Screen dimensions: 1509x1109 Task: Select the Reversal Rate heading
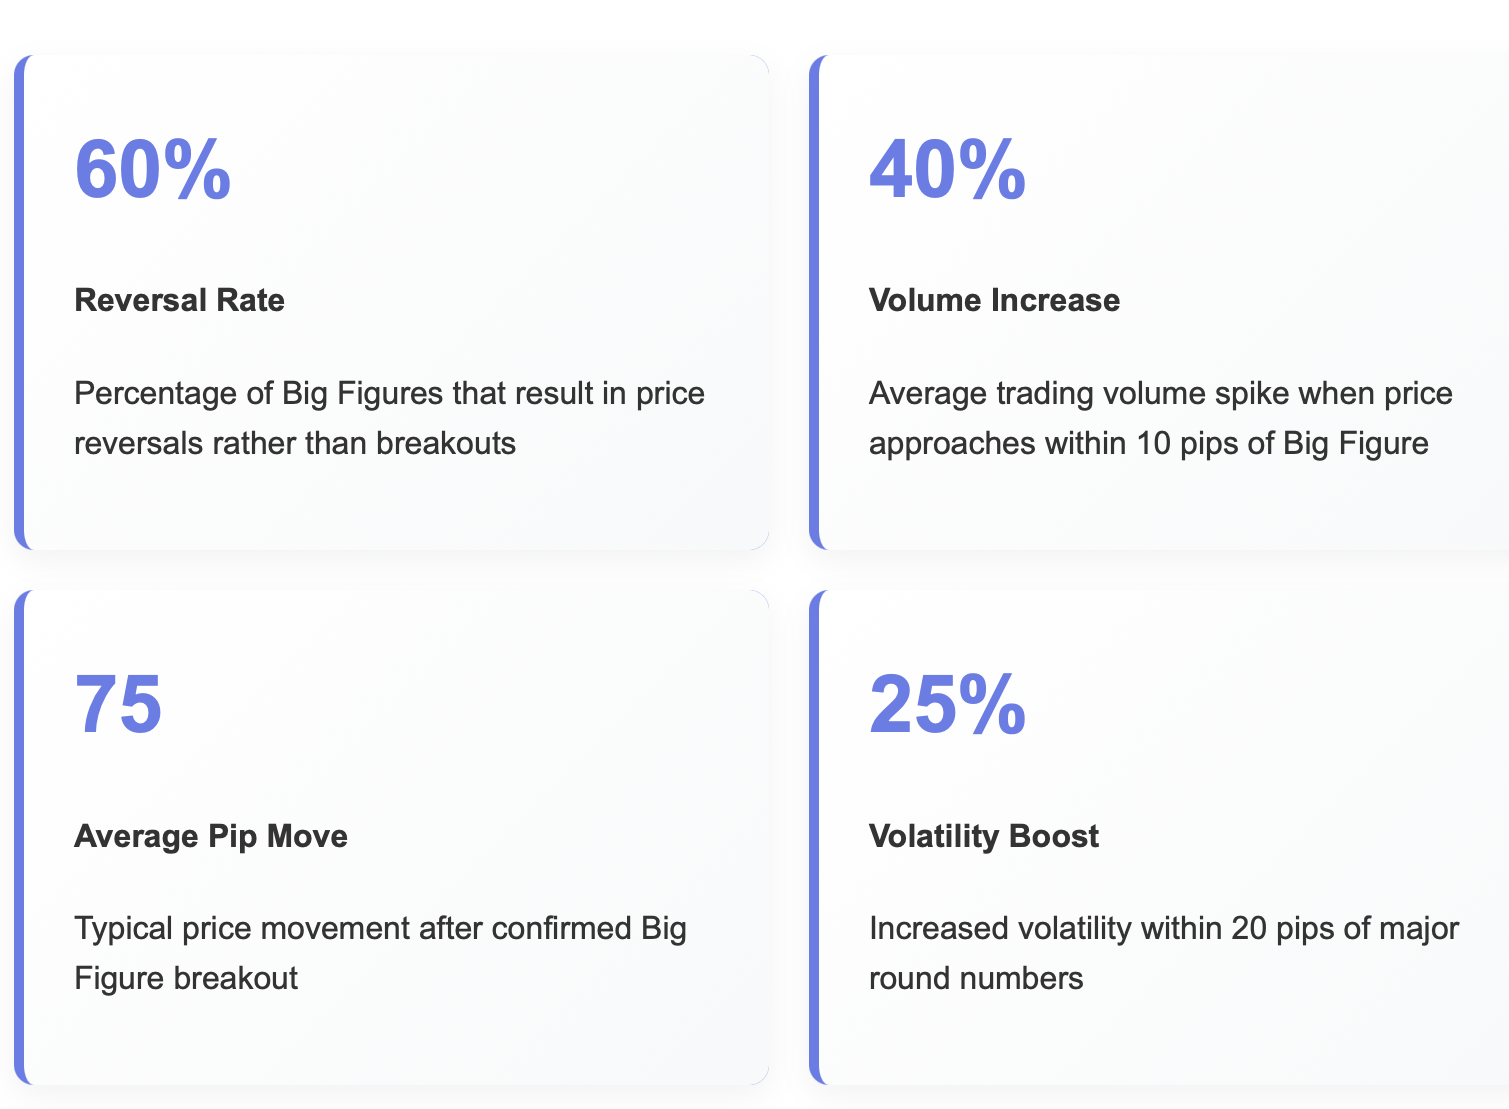180,300
